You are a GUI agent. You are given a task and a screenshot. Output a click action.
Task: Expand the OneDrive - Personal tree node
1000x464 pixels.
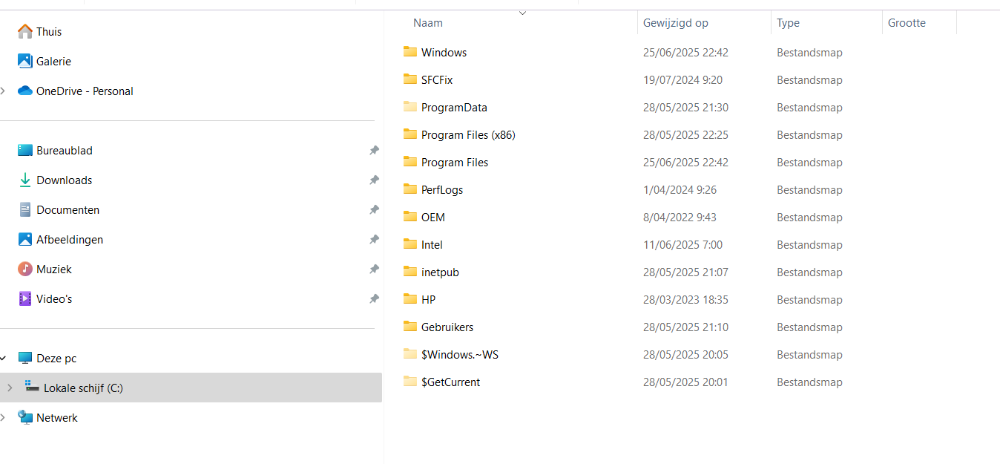(x=4, y=91)
